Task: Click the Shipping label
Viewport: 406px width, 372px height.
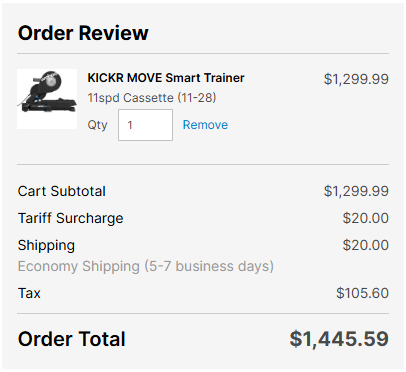Action: pos(46,246)
